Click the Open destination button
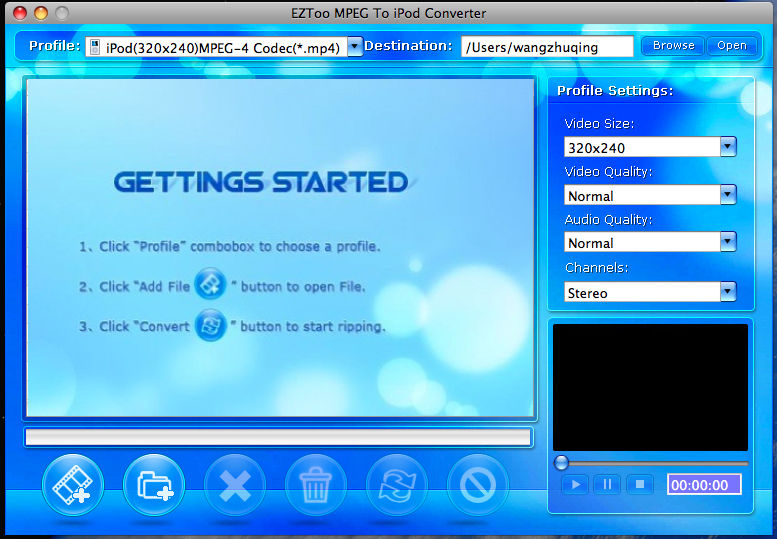 (x=731, y=46)
